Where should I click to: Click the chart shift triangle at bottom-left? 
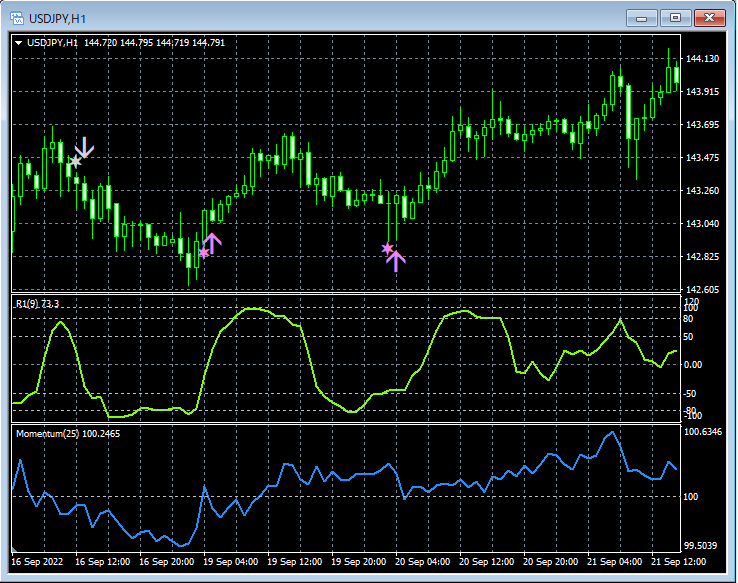pos(14,550)
